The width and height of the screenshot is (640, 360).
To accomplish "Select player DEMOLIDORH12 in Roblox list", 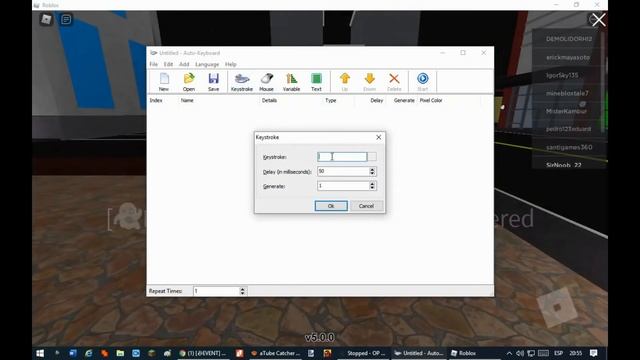I will tap(569, 39).
